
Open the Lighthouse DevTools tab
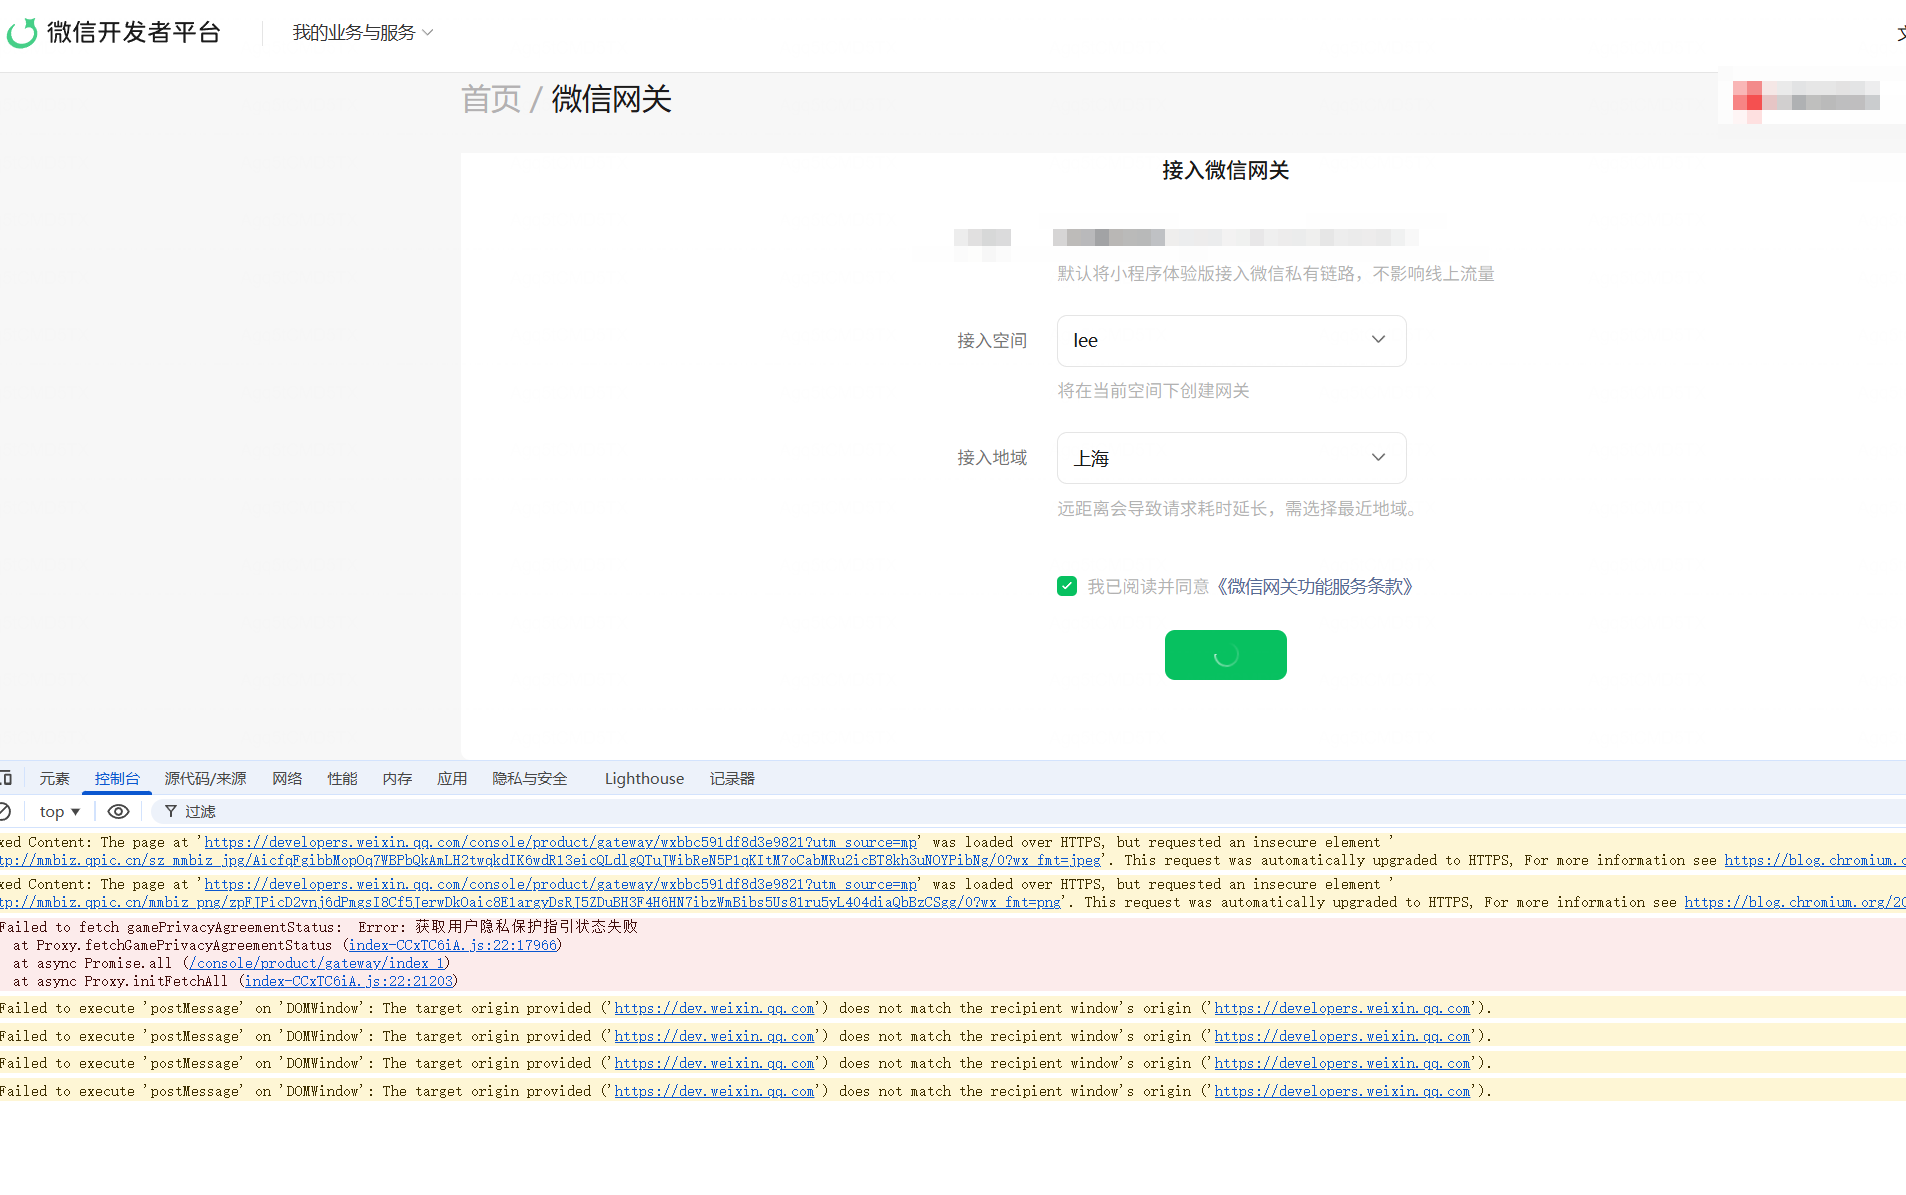(x=644, y=779)
